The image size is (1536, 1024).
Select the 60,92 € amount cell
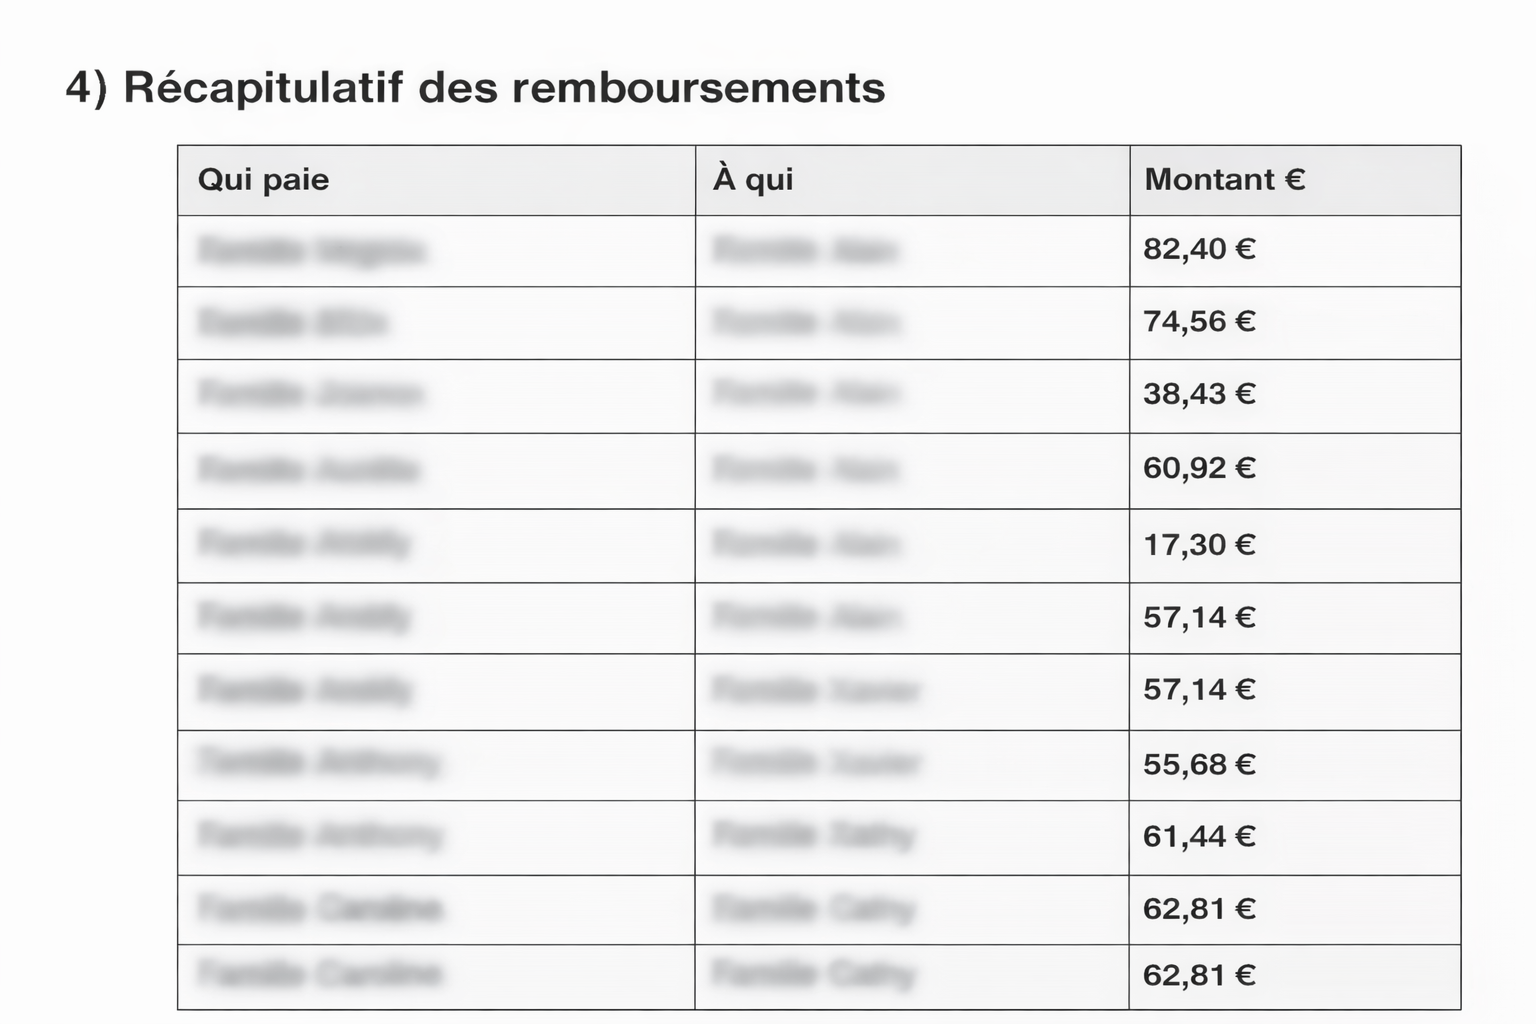tap(1198, 469)
